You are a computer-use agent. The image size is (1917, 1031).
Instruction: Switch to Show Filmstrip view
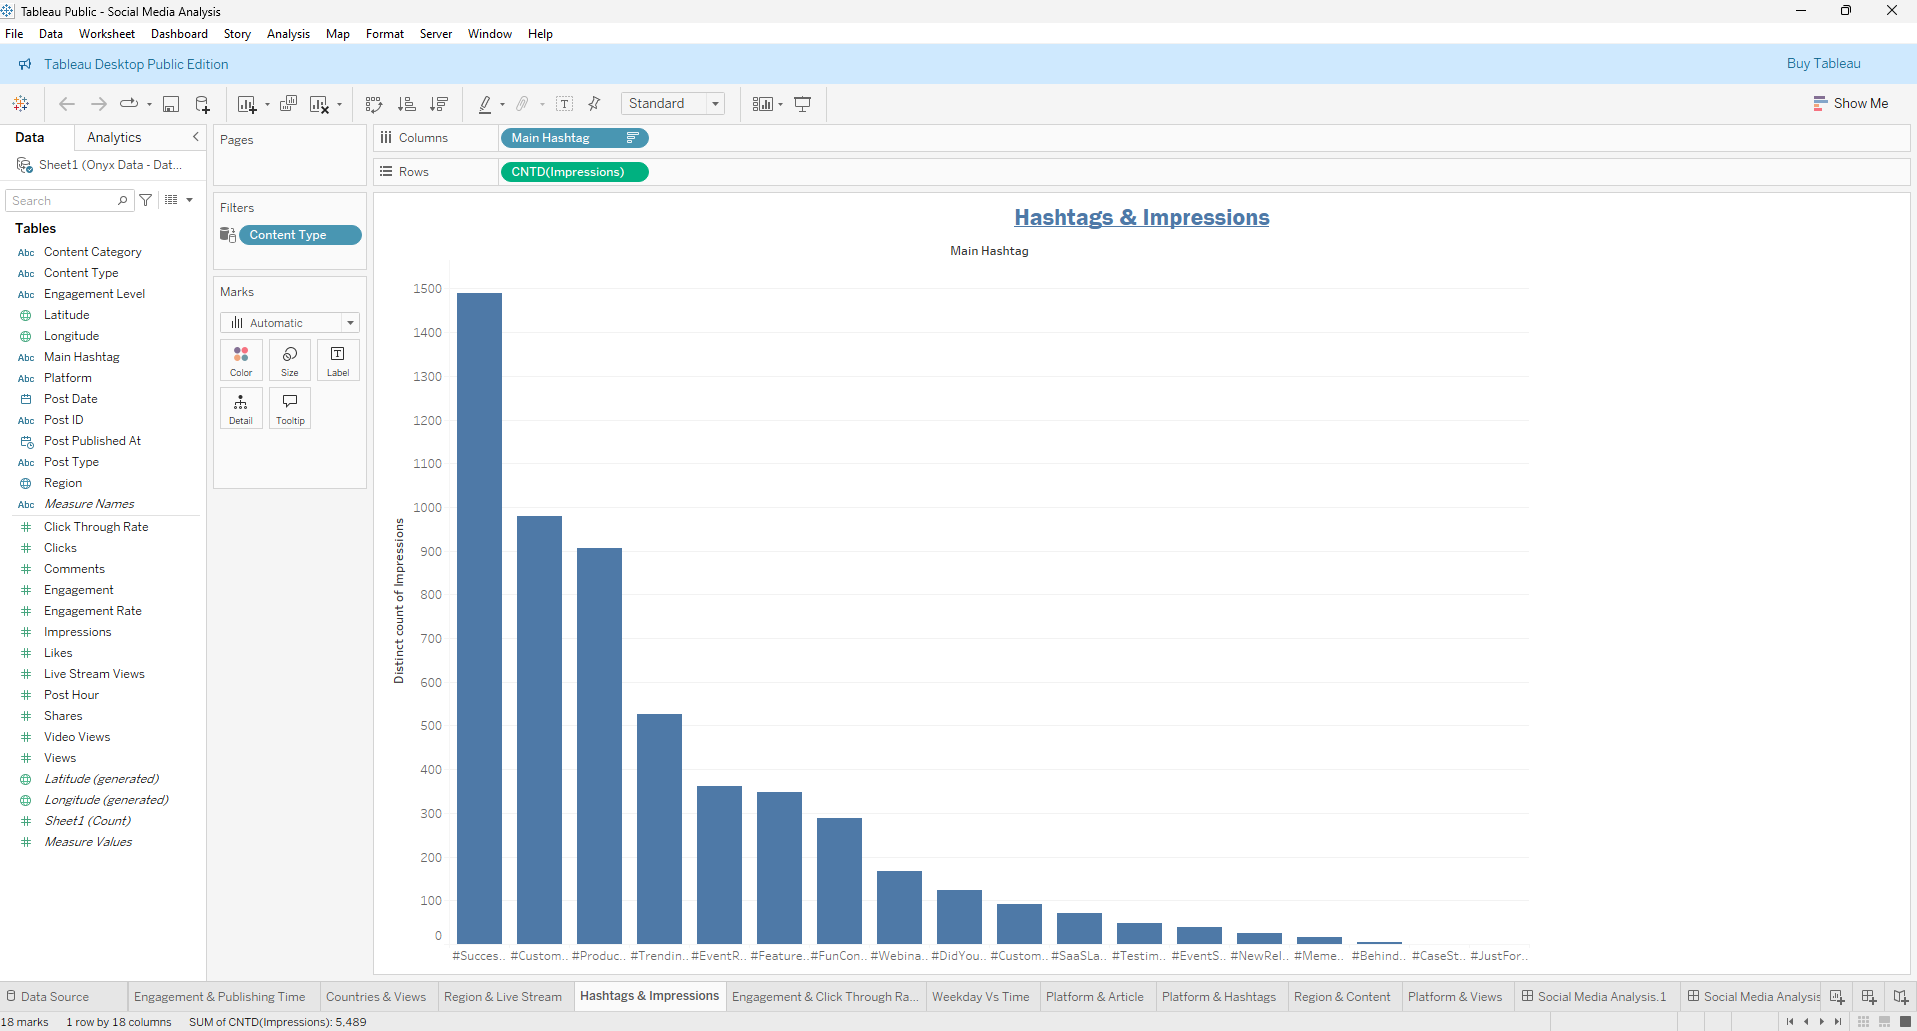1884,1022
